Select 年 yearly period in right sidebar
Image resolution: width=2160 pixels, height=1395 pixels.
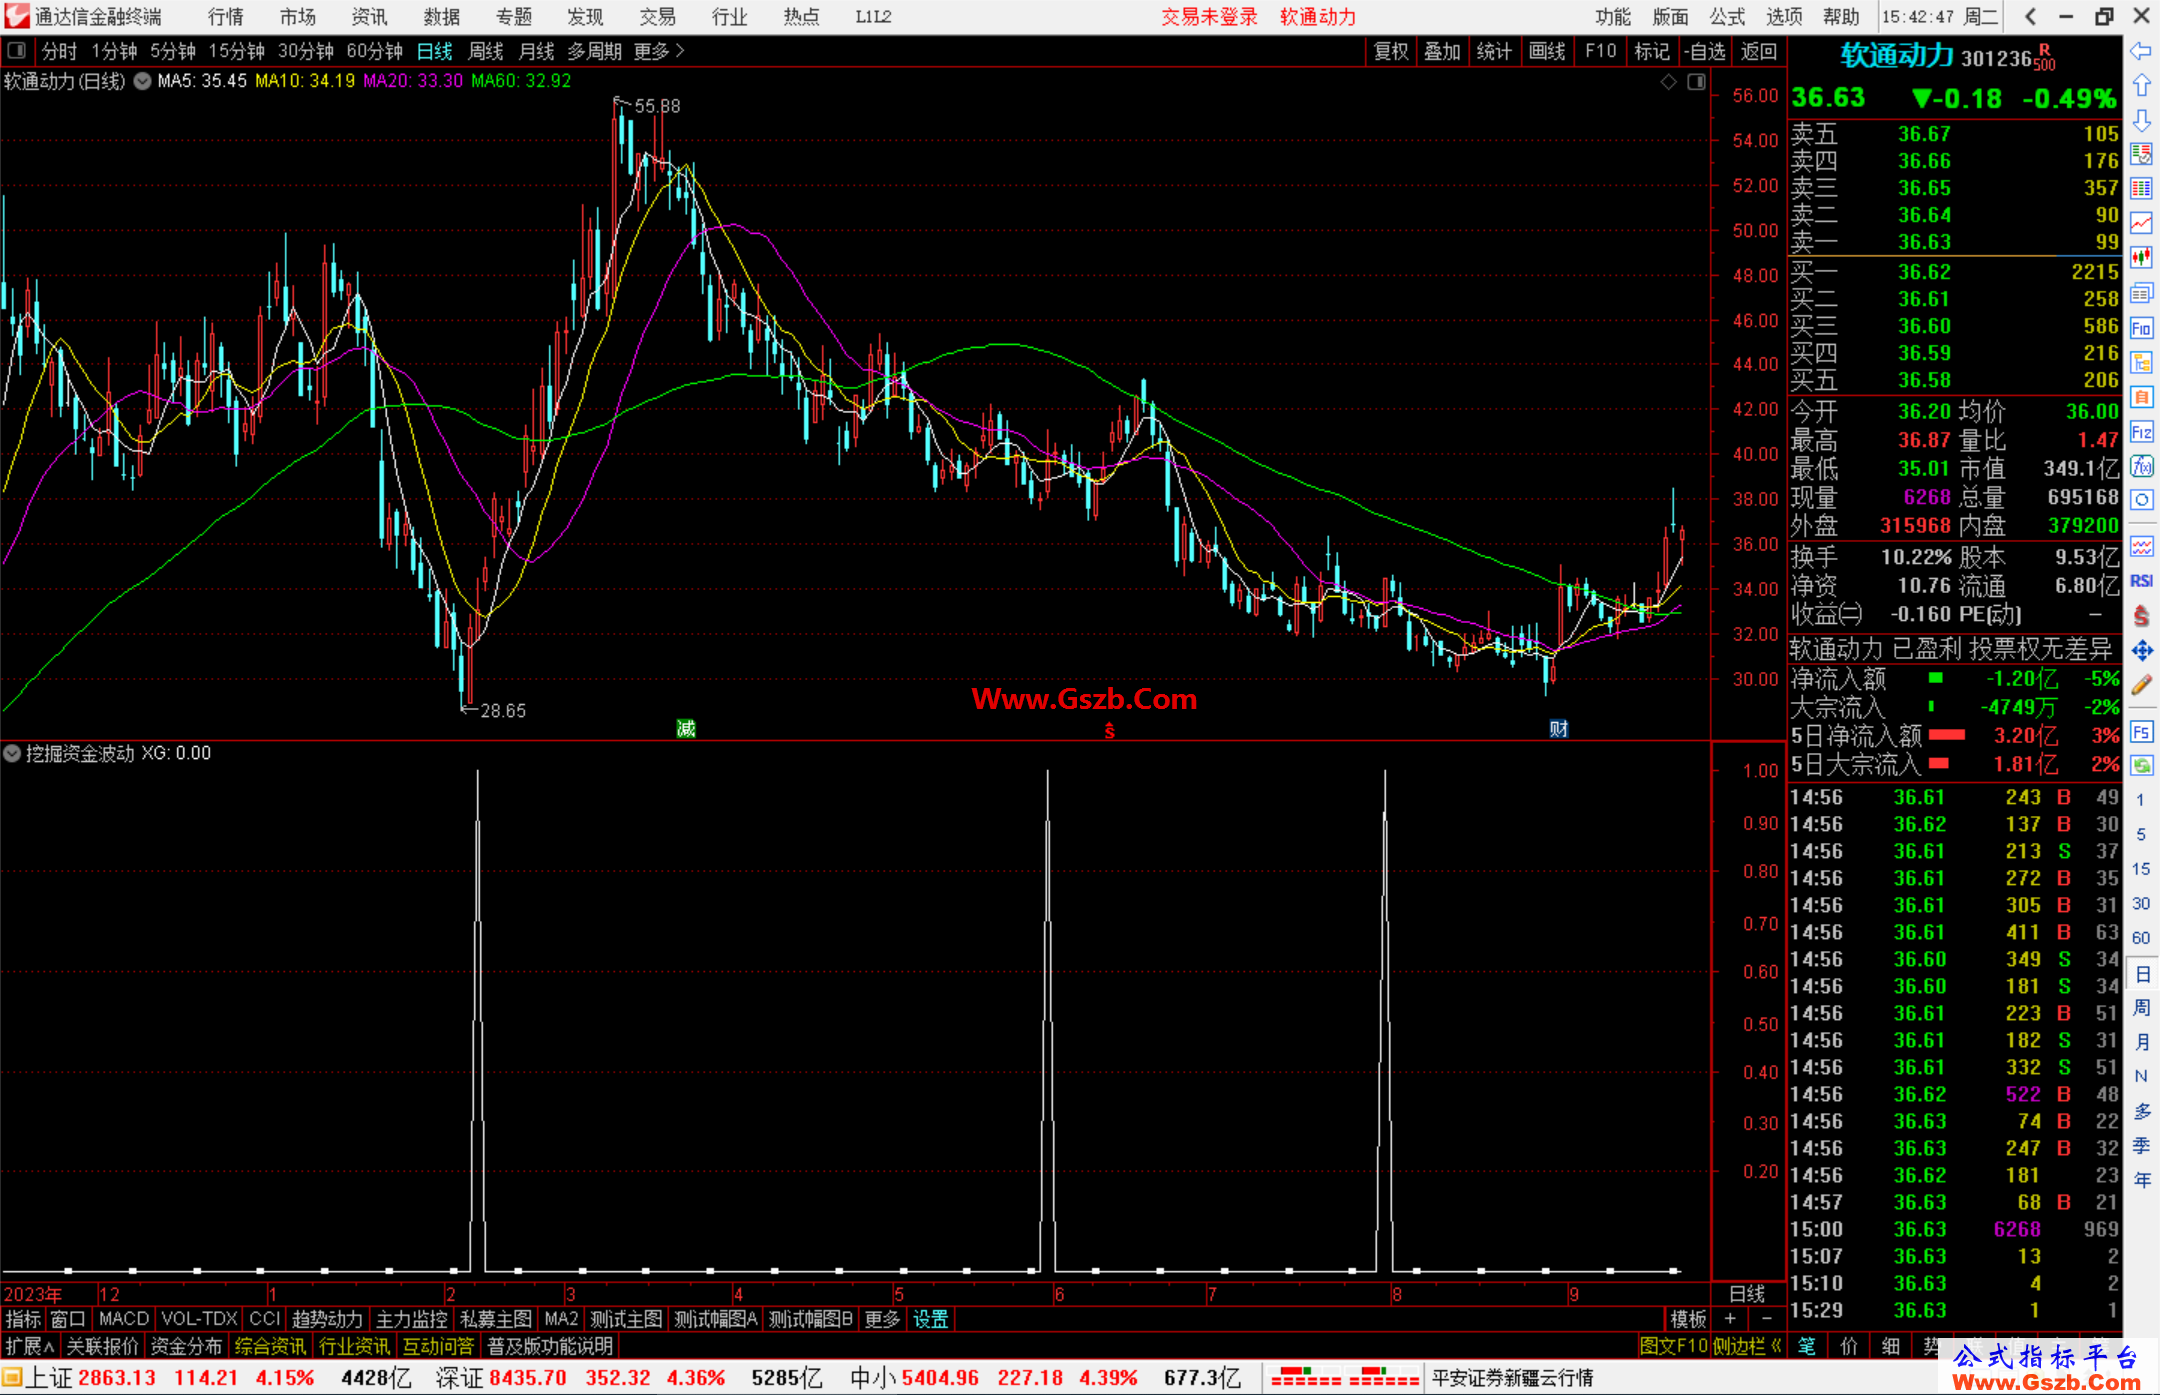coord(2141,1180)
